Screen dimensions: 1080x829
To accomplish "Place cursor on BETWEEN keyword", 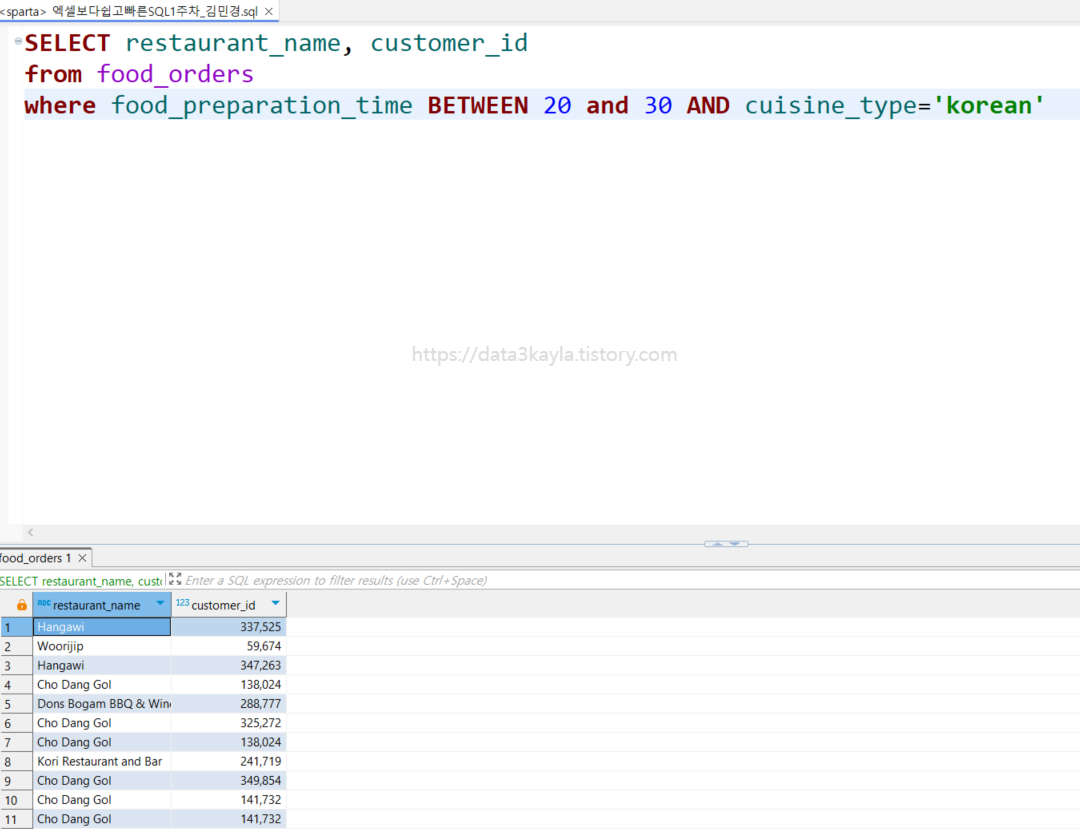I will pyautogui.click(x=477, y=105).
